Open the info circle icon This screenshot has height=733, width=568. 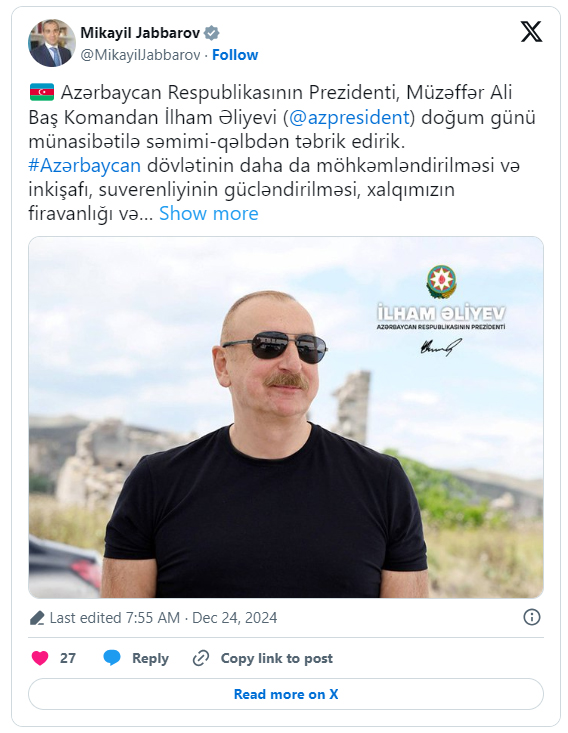point(532,617)
